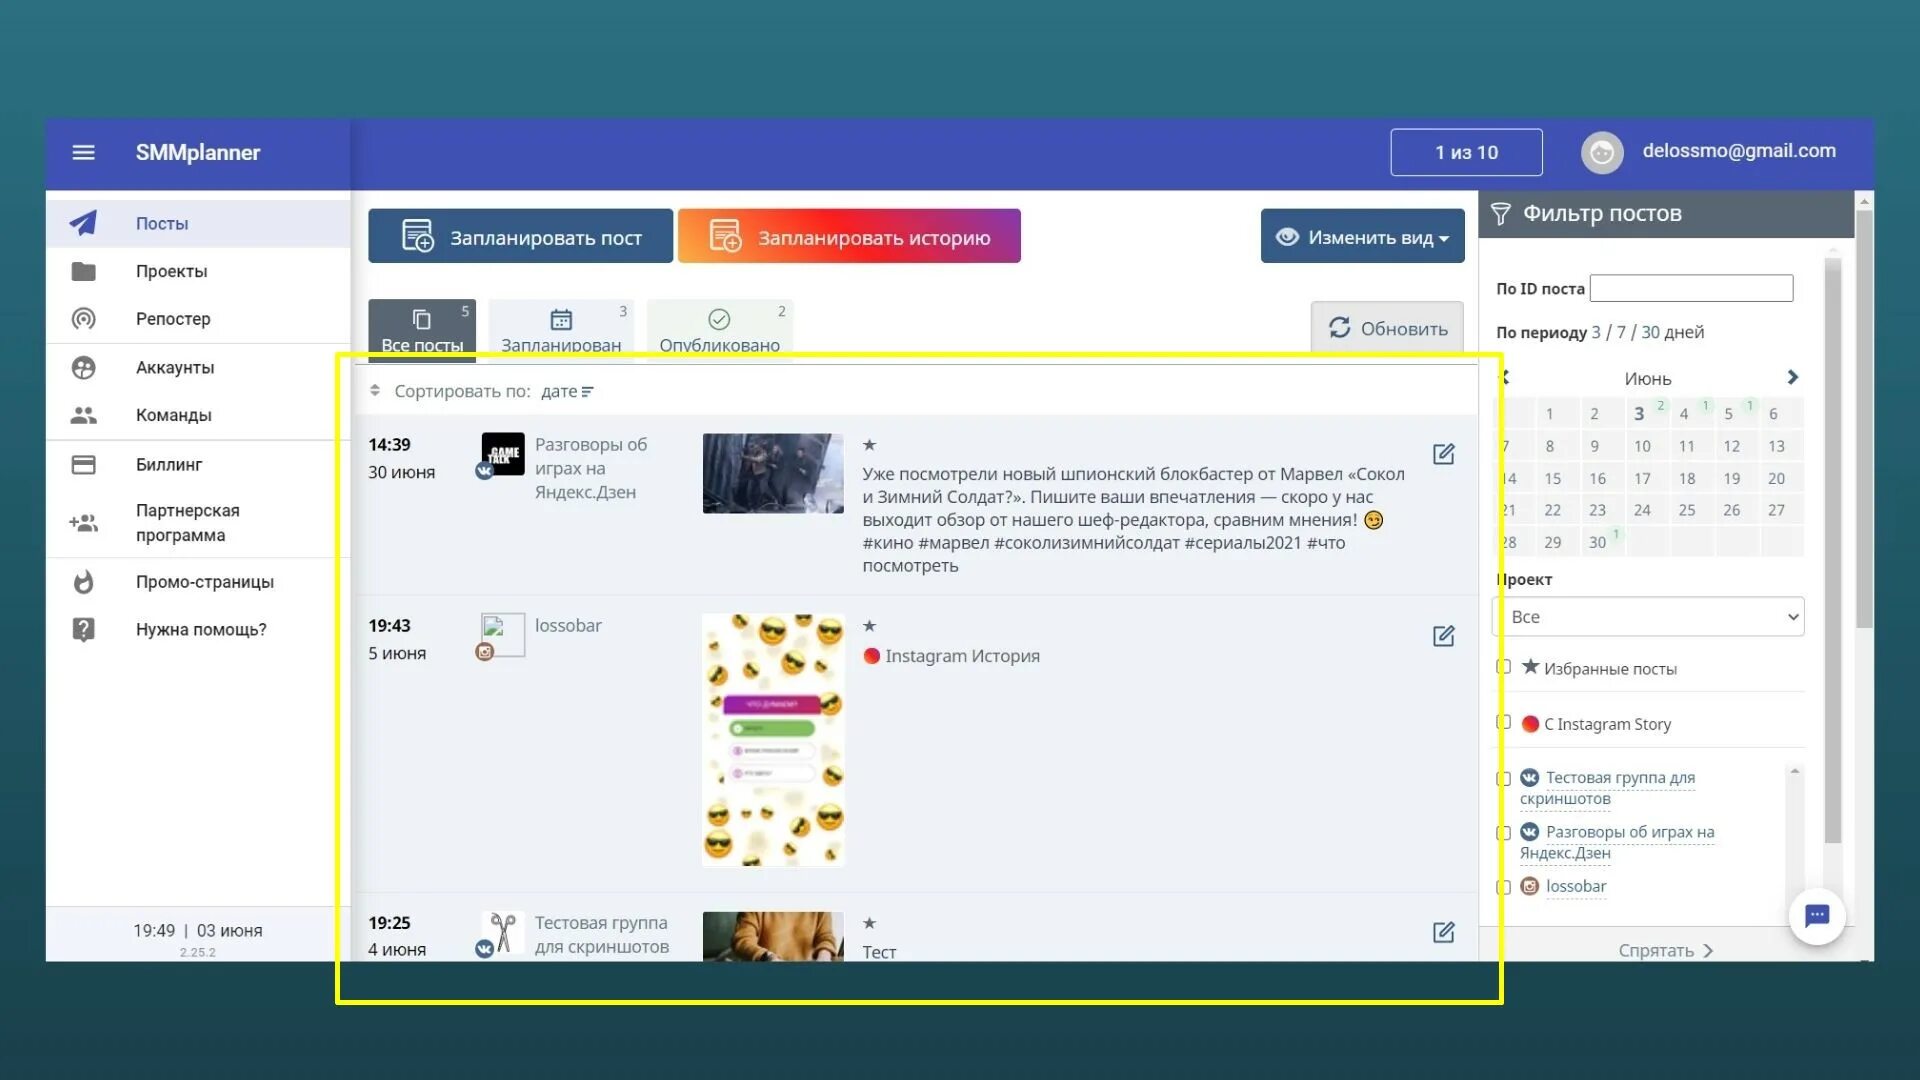Click edit icon on Marvel blockbuster post
The width and height of the screenshot is (1920, 1080).
coord(1443,454)
